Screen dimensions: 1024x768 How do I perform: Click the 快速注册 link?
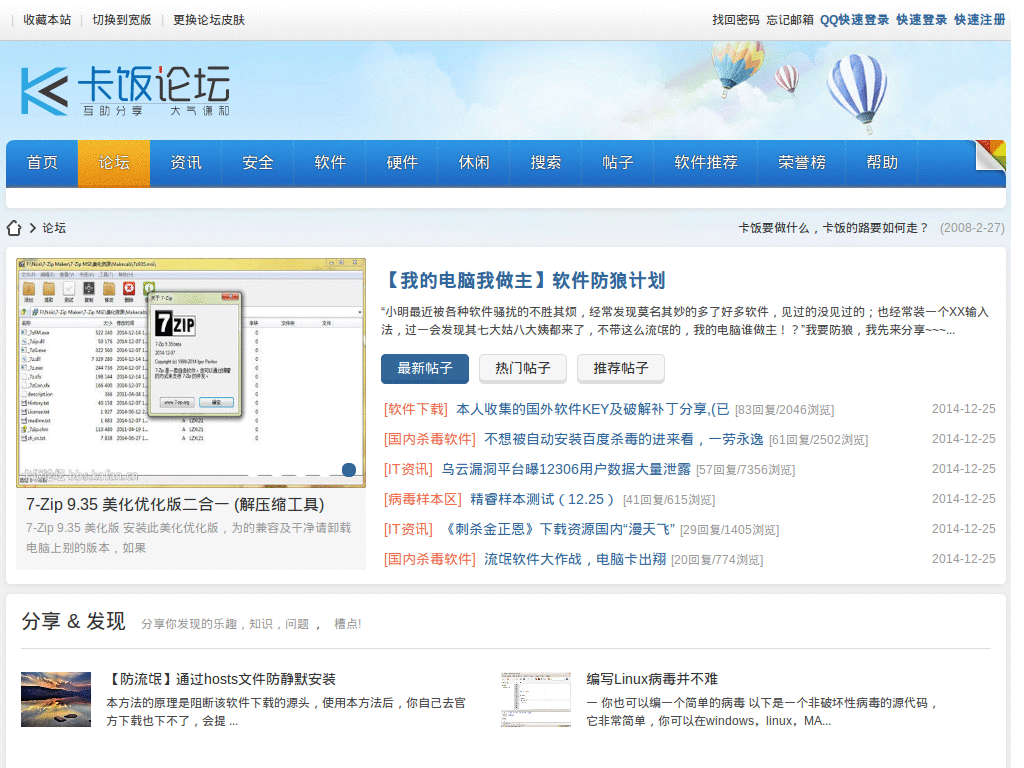979,20
